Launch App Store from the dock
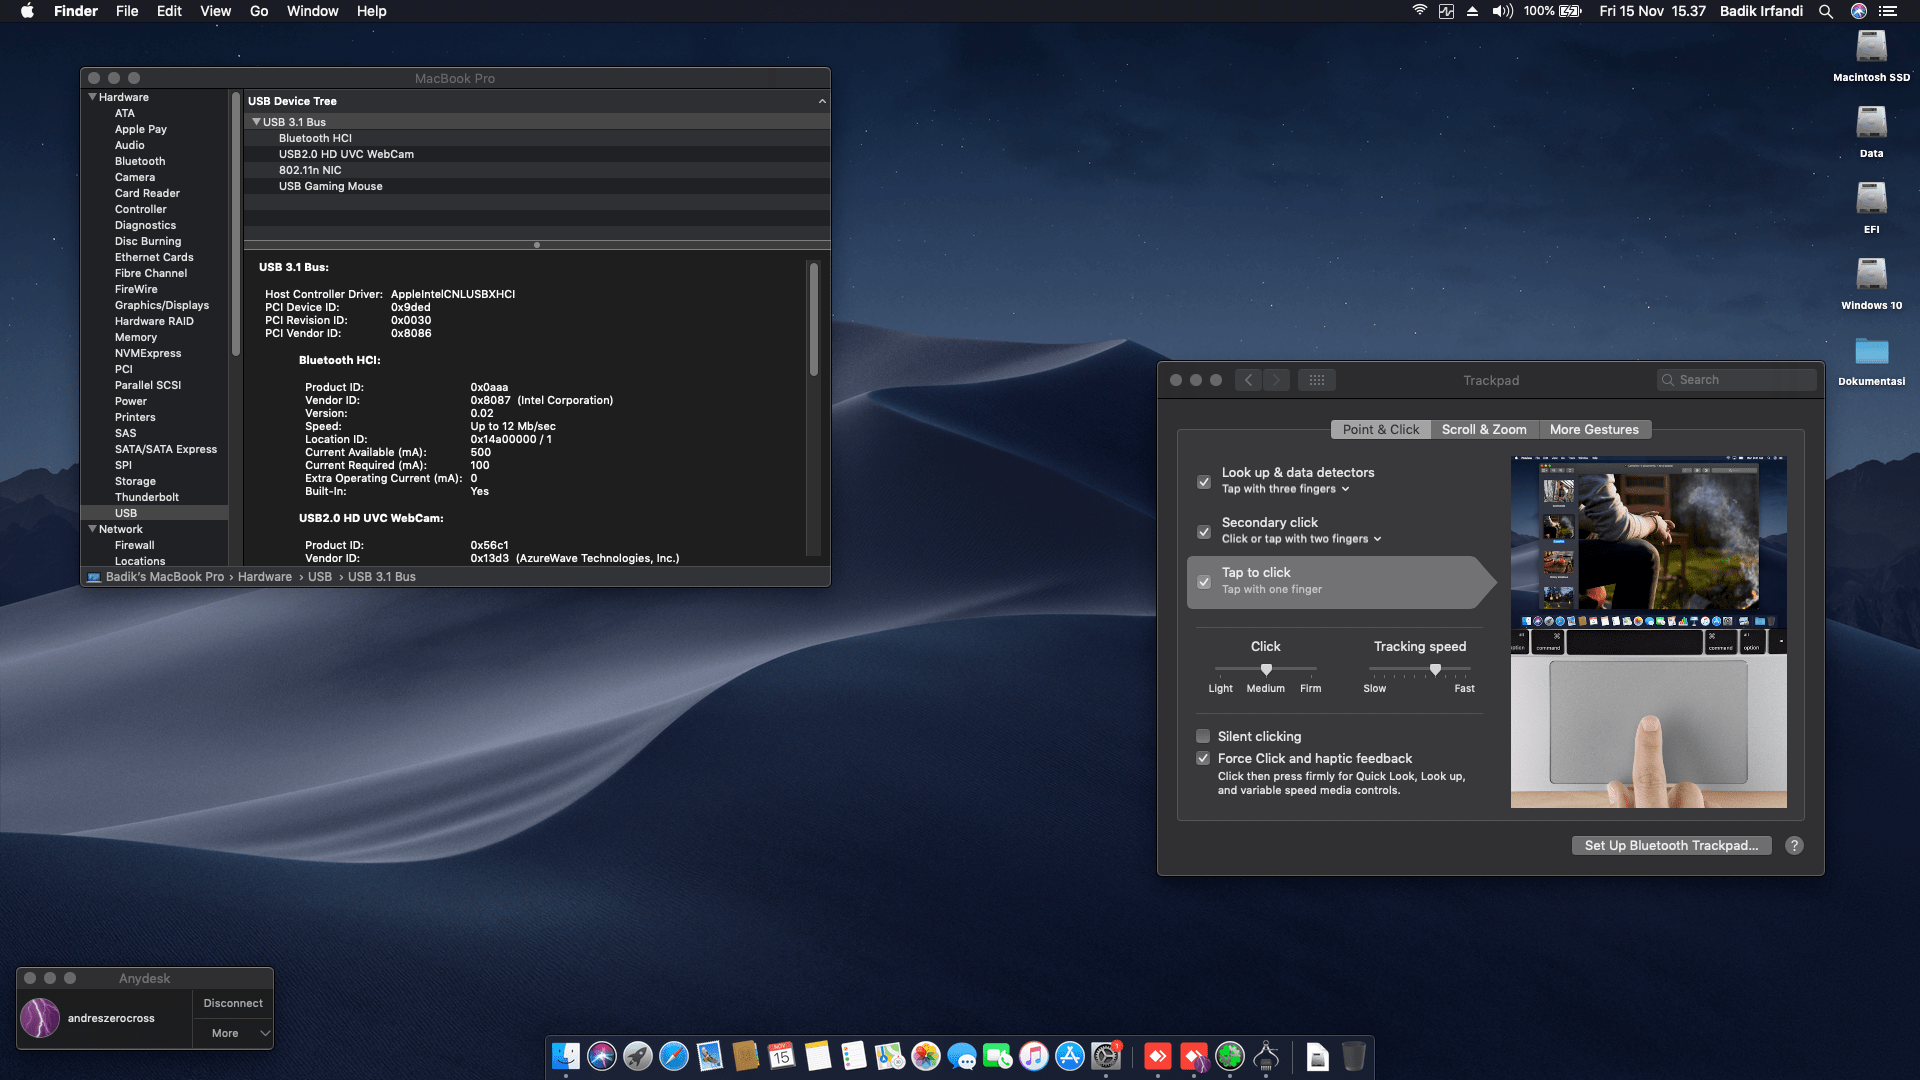Image resolution: width=1920 pixels, height=1080 pixels. 1070,1056
